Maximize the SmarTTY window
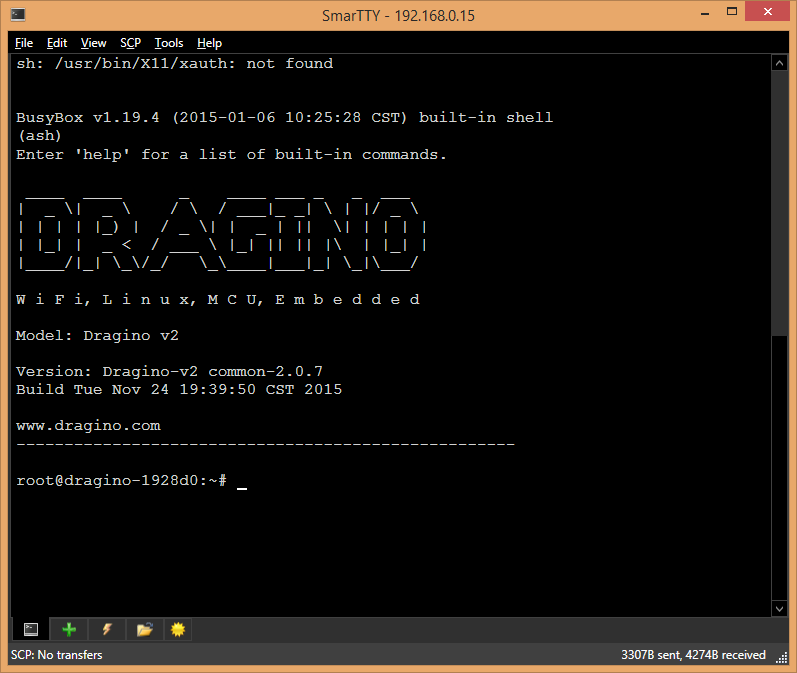Viewport: 797px width, 673px height. pos(731,12)
